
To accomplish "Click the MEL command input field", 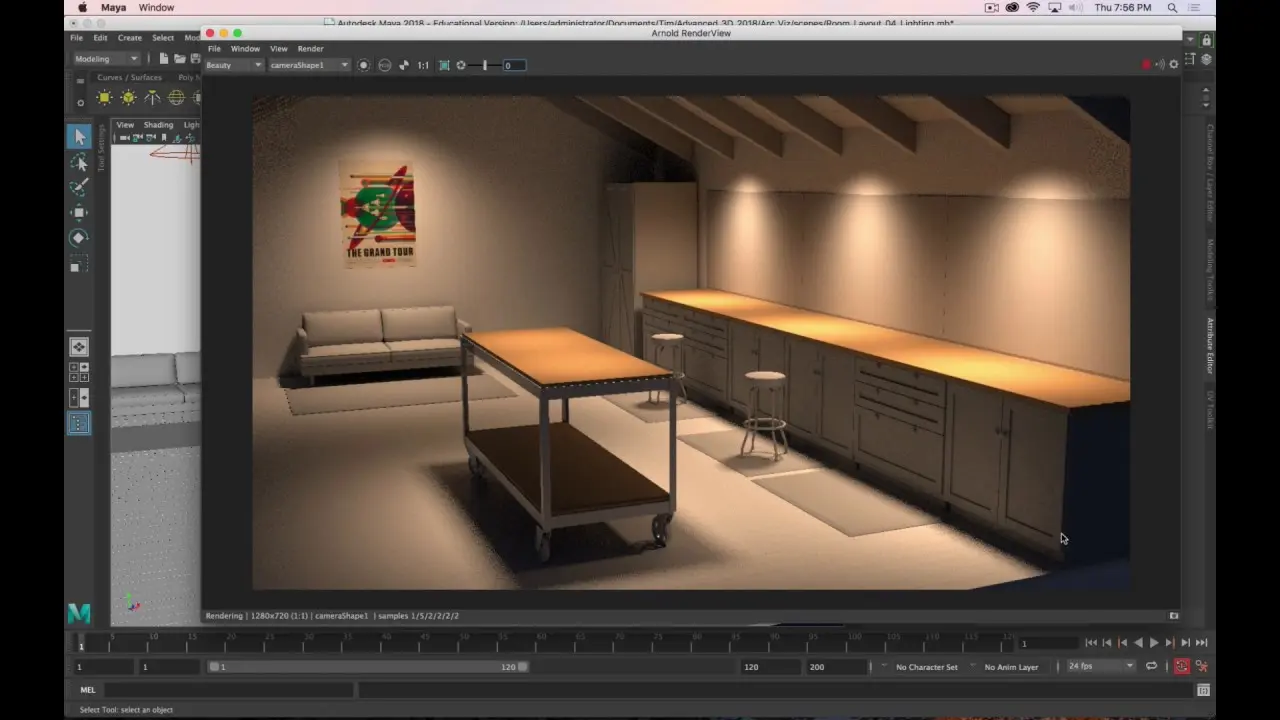I will click(x=229, y=690).
